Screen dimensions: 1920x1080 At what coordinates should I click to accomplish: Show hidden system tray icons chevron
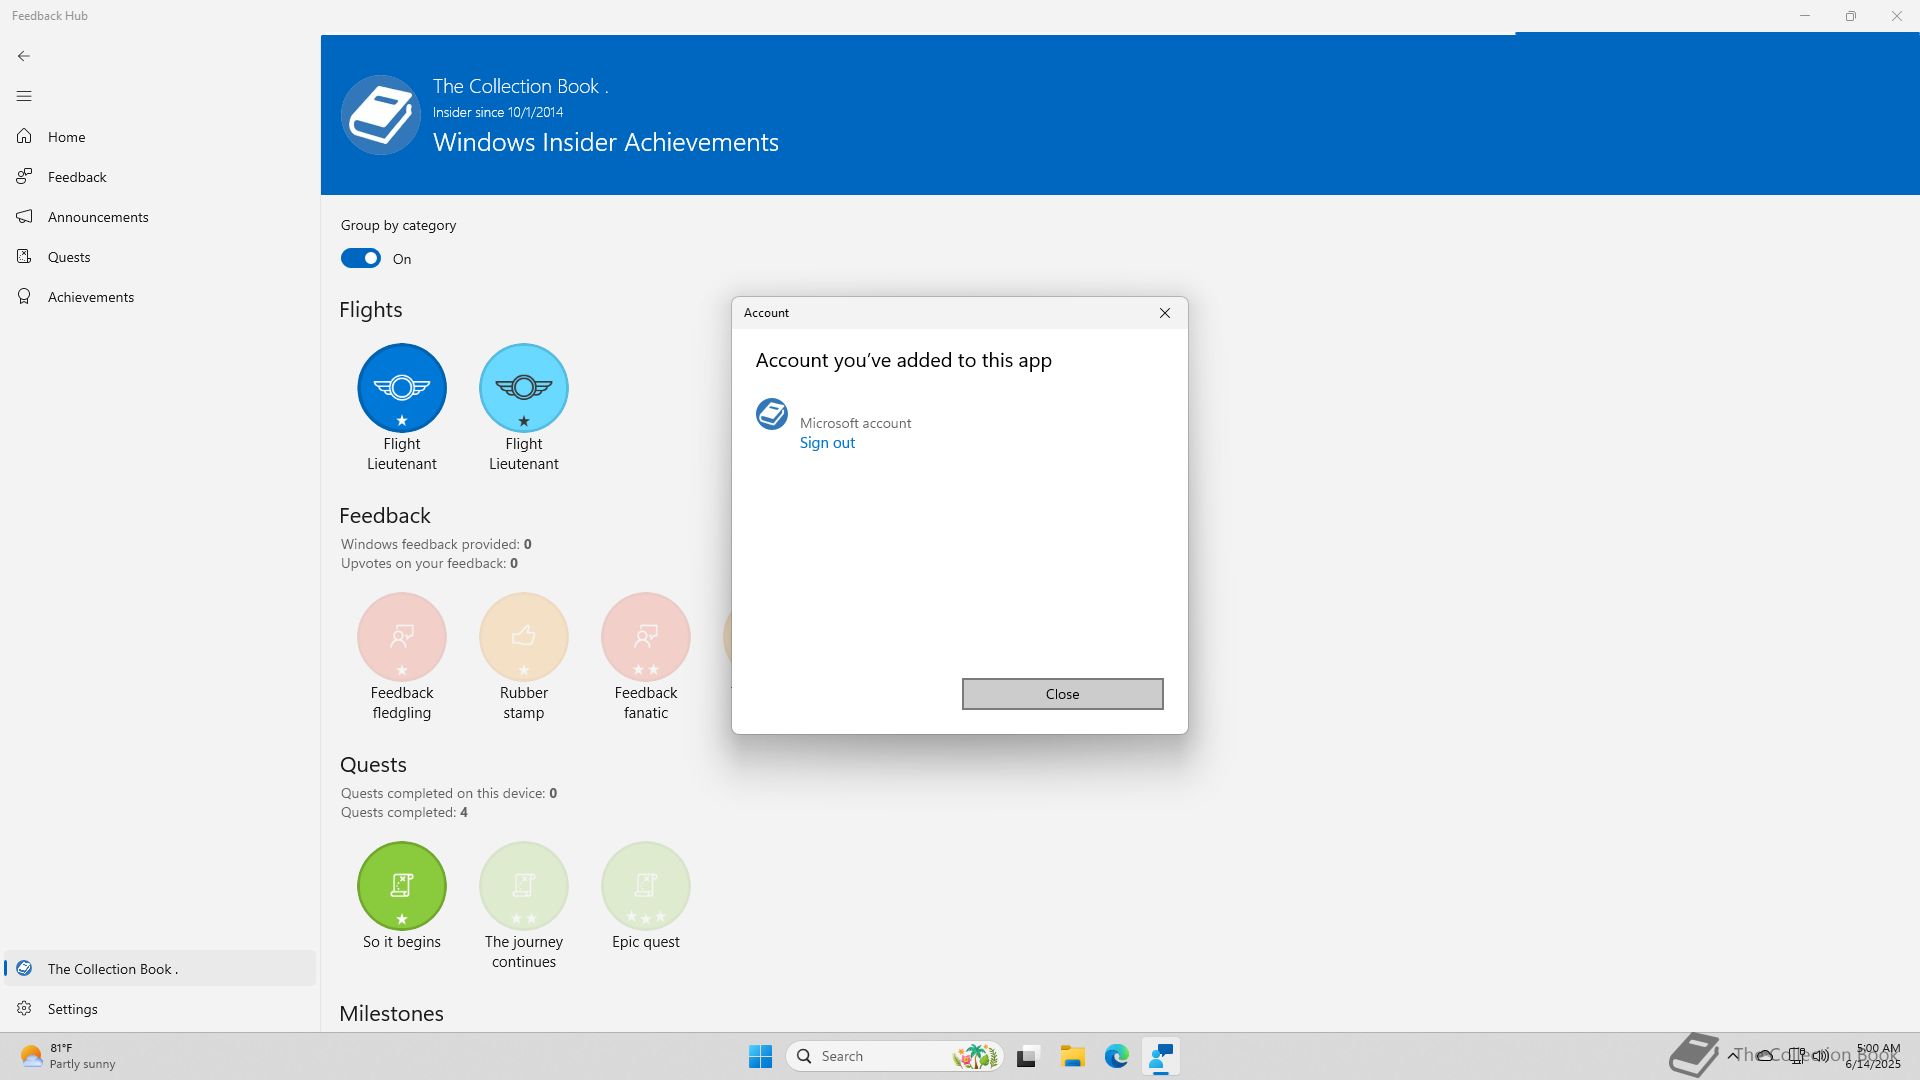1733,1056
